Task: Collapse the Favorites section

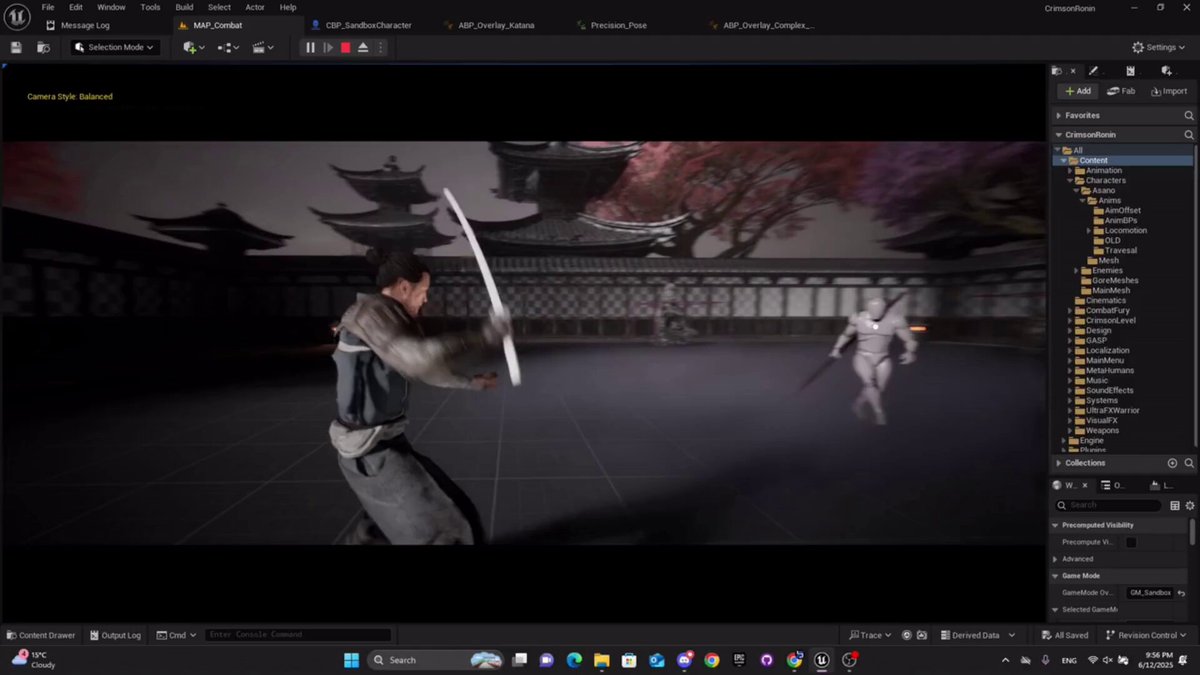Action: pos(1059,115)
